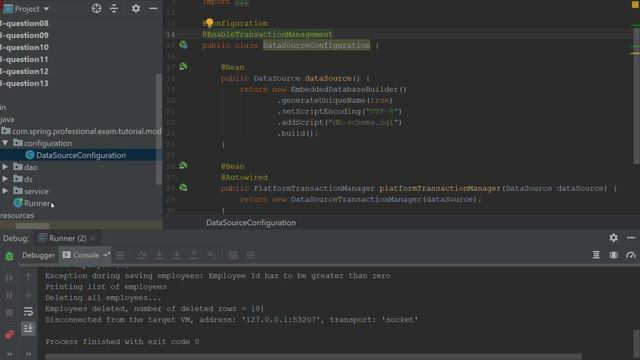
Task: Click Spring gutter icon beside class declaration
Action: (183, 45)
